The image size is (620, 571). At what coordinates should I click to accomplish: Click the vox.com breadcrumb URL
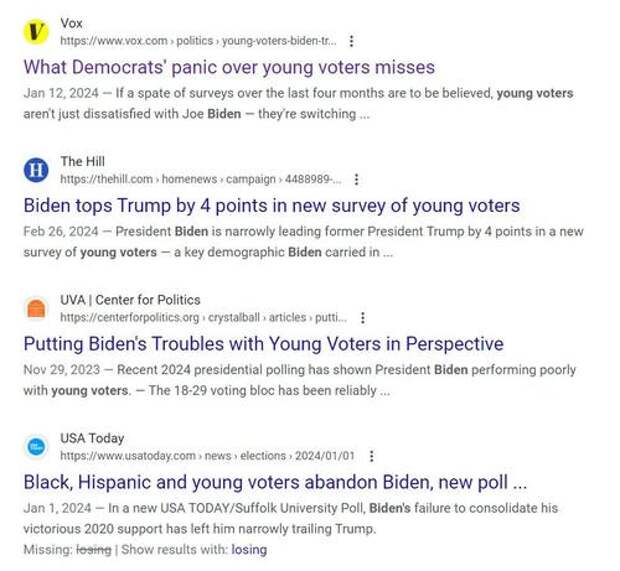[x=198, y=41]
